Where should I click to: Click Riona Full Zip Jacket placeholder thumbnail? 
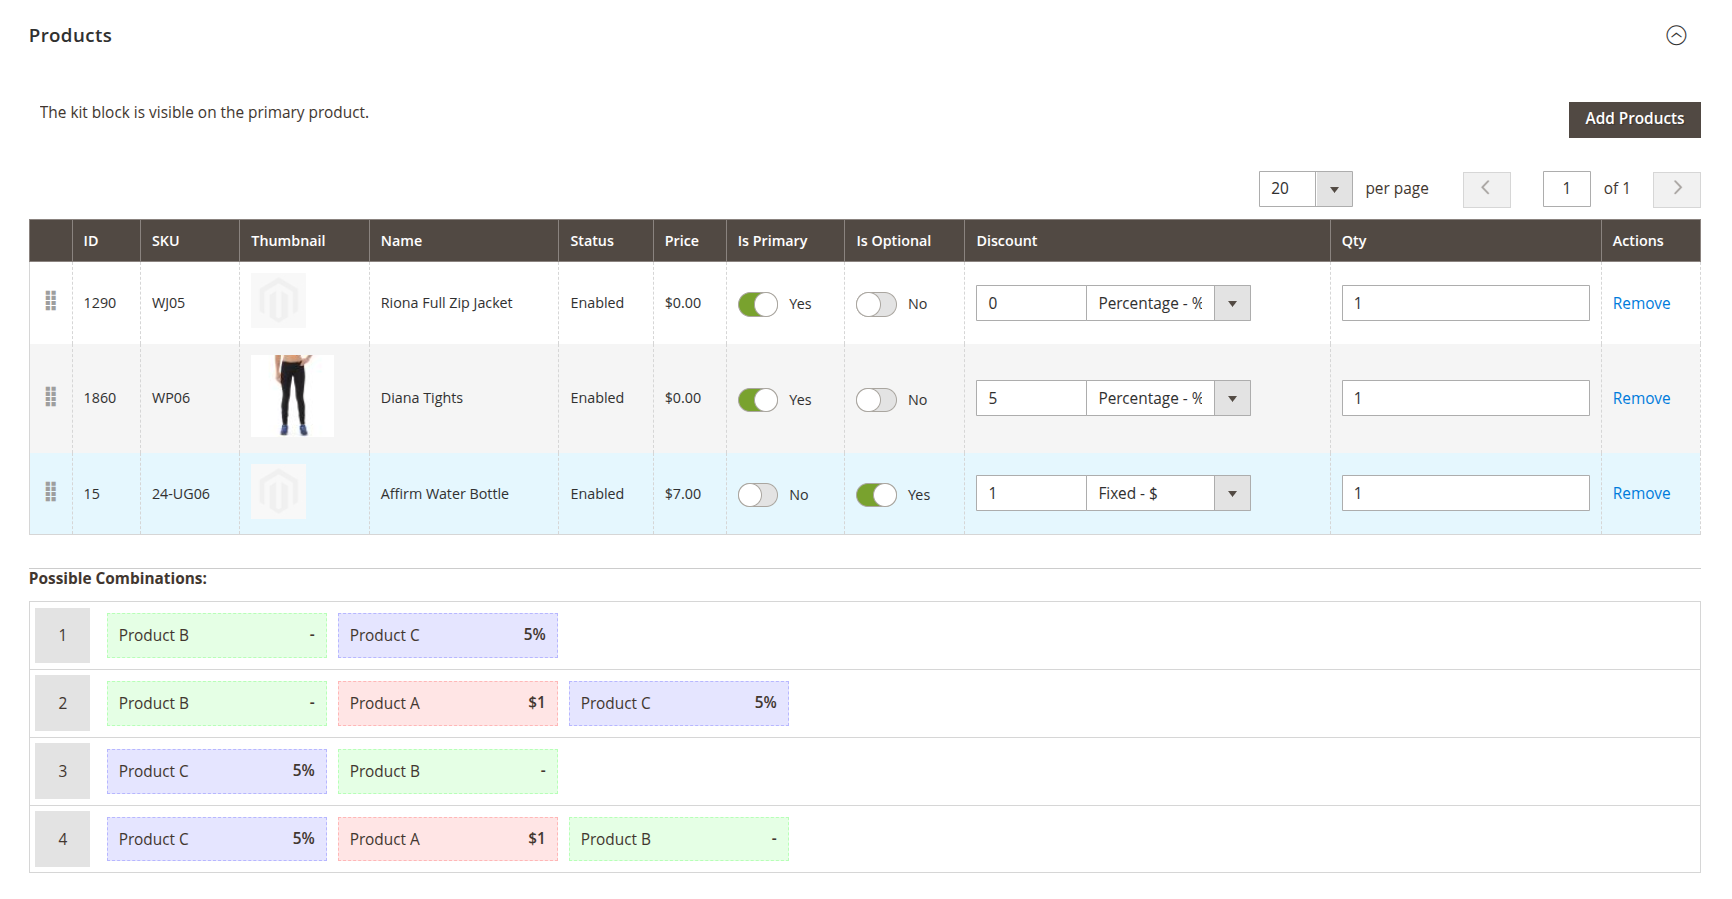[x=278, y=301]
